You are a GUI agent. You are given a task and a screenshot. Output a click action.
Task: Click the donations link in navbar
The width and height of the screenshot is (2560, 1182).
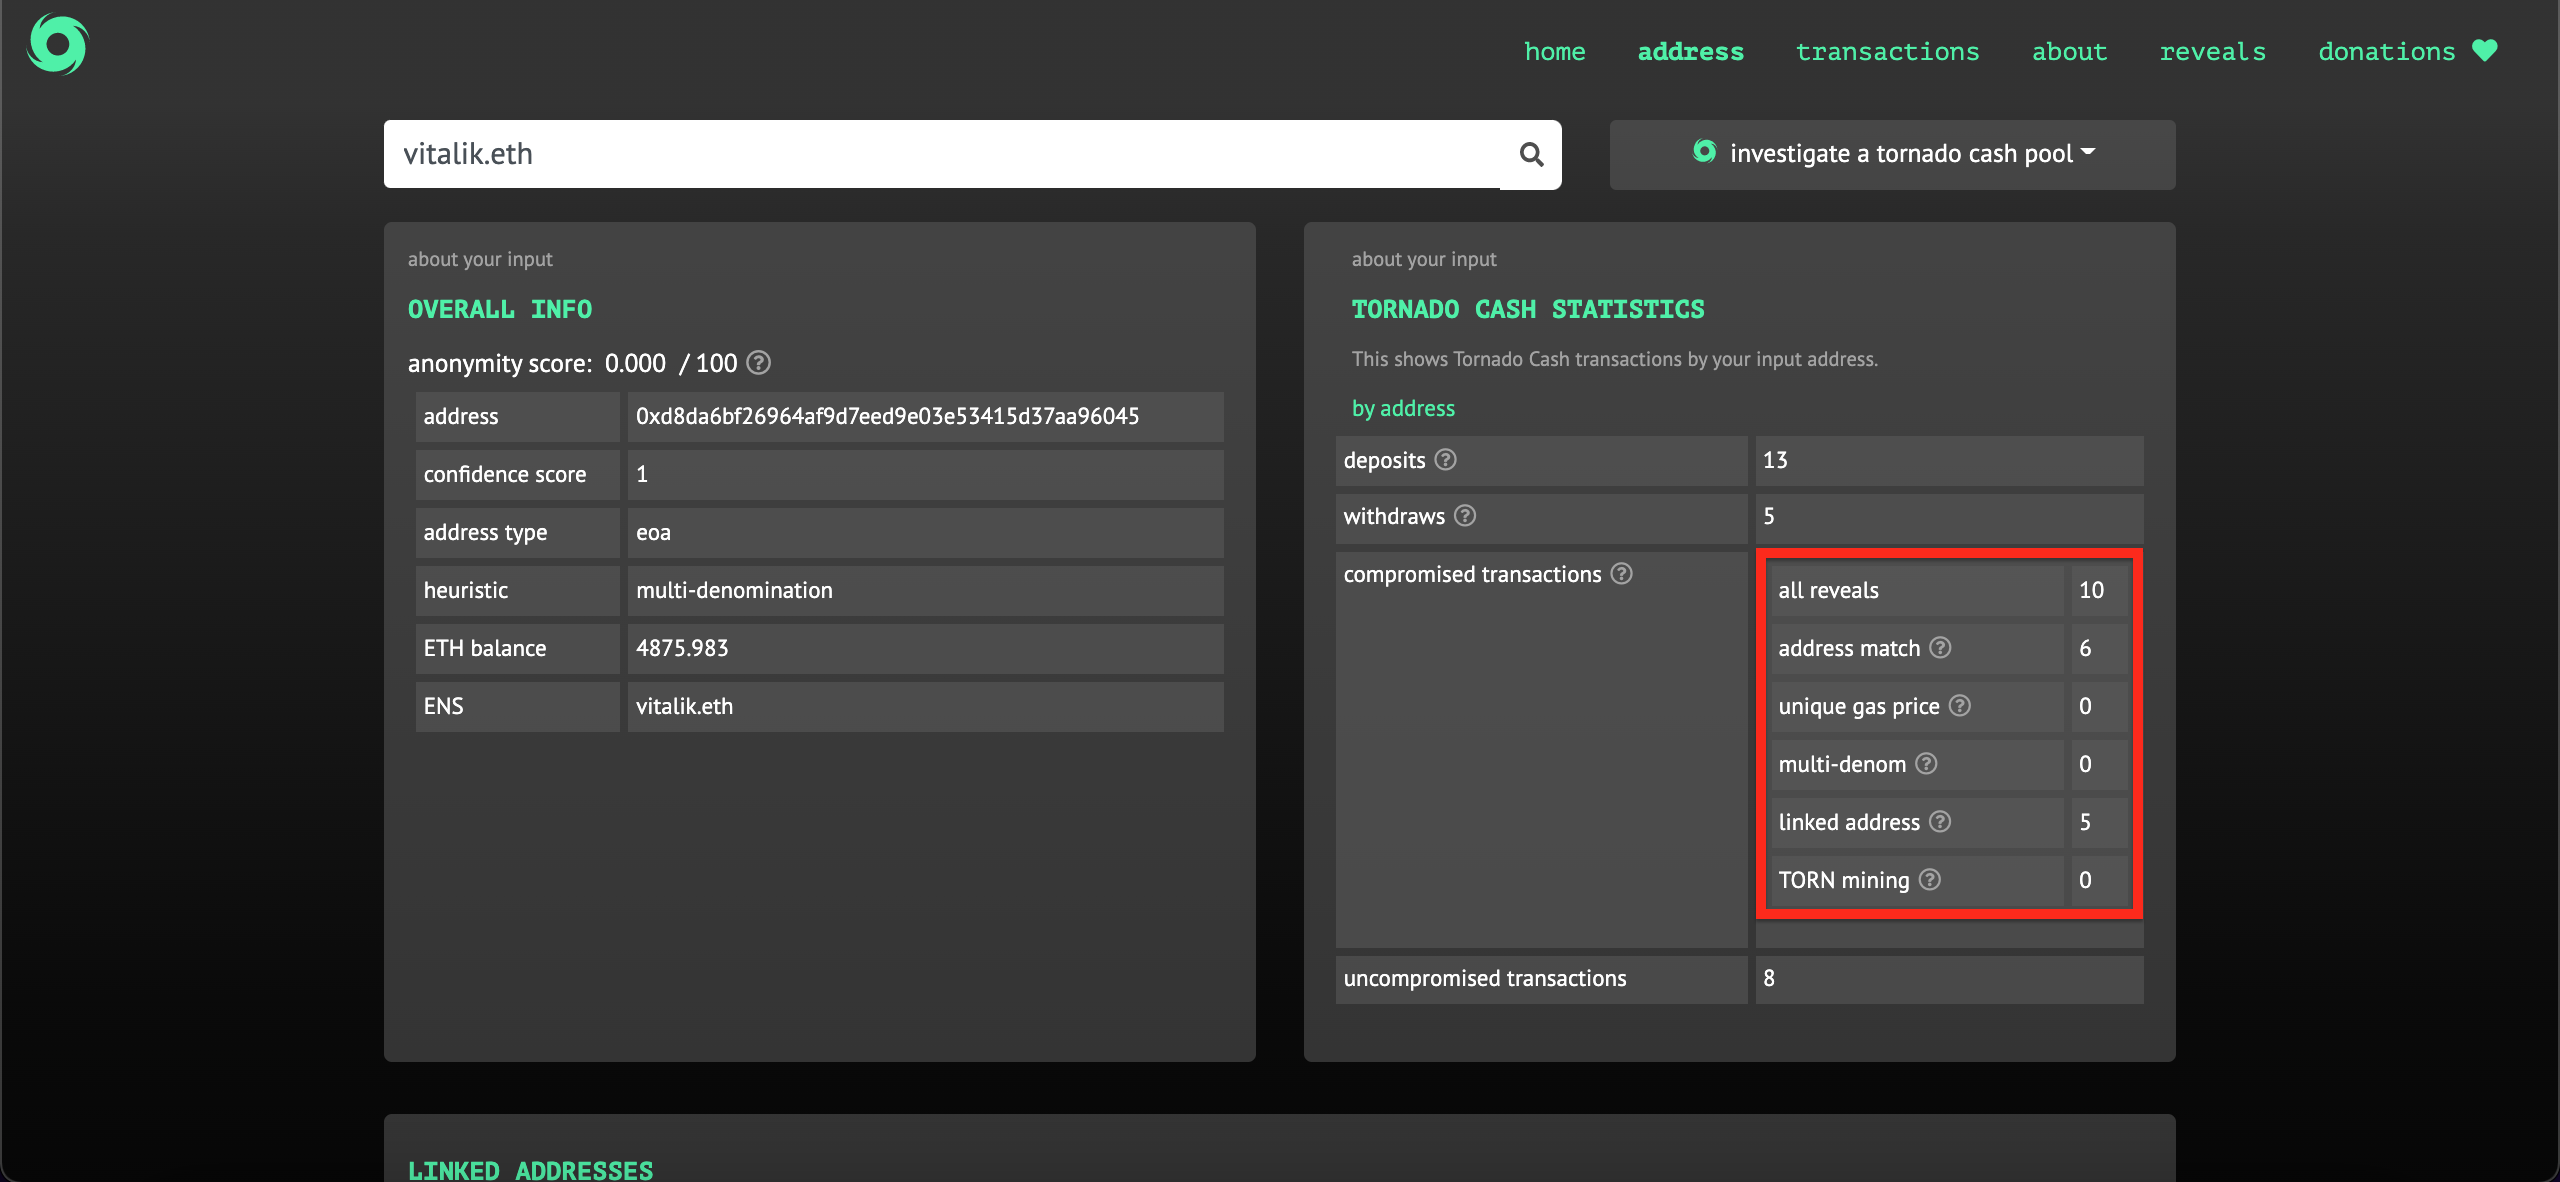(x=2386, y=52)
